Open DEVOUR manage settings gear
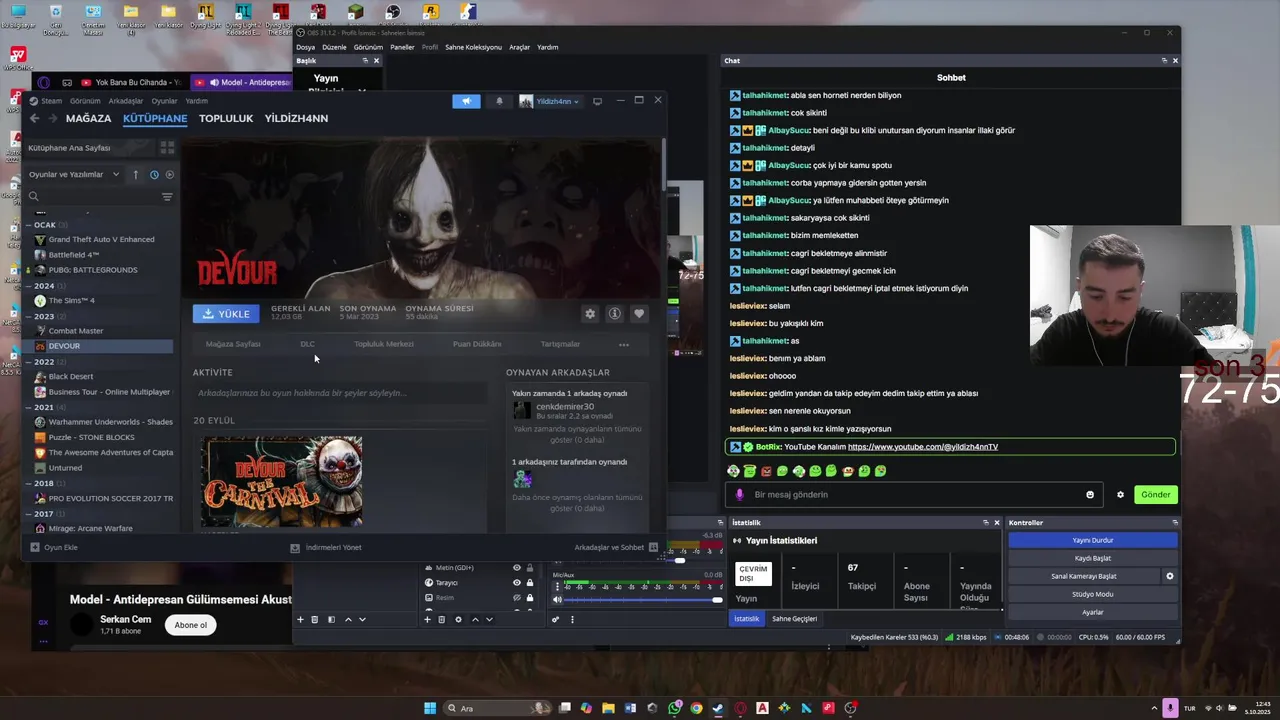The width and height of the screenshot is (1280, 720). tap(590, 314)
